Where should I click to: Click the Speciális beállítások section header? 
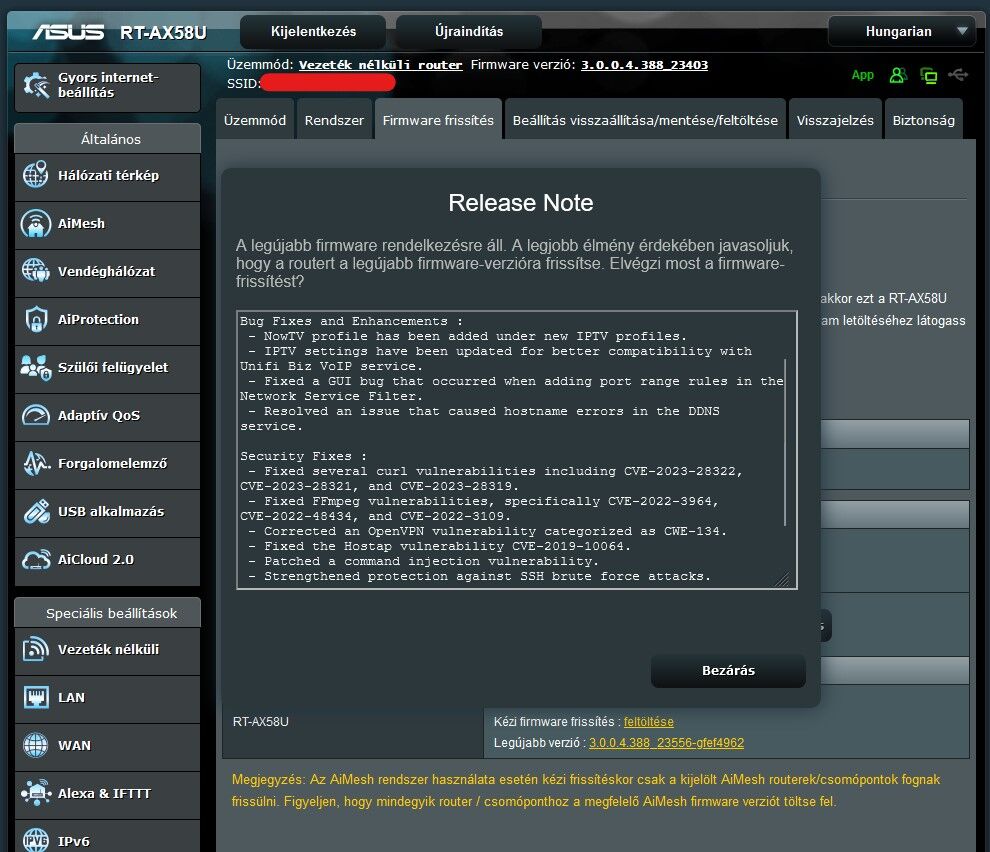click(107, 613)
